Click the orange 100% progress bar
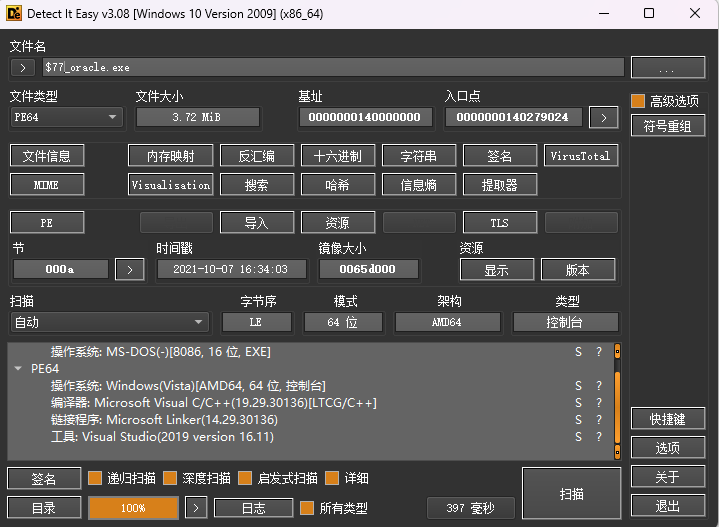Image resolution: width=719 pixels, height=527 pixels. coord(133,508)
